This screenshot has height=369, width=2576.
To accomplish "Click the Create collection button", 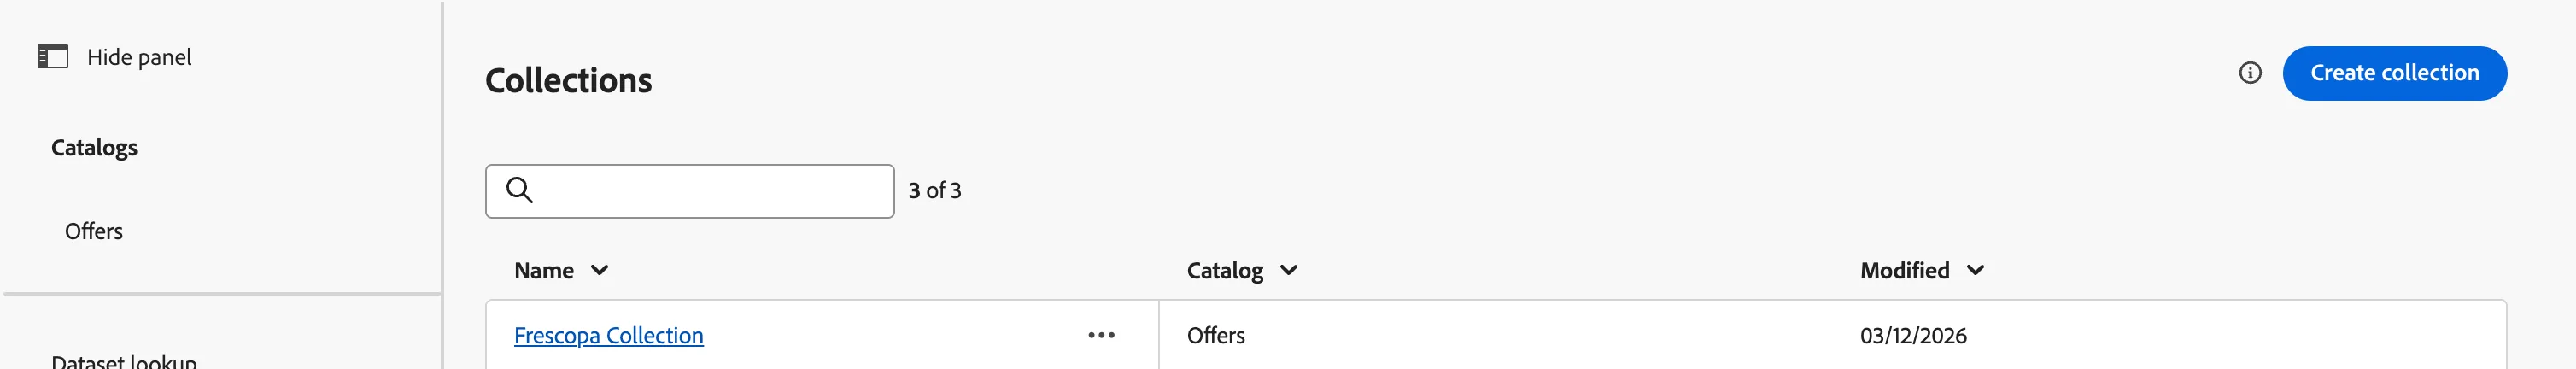I will coord(2394,73).
